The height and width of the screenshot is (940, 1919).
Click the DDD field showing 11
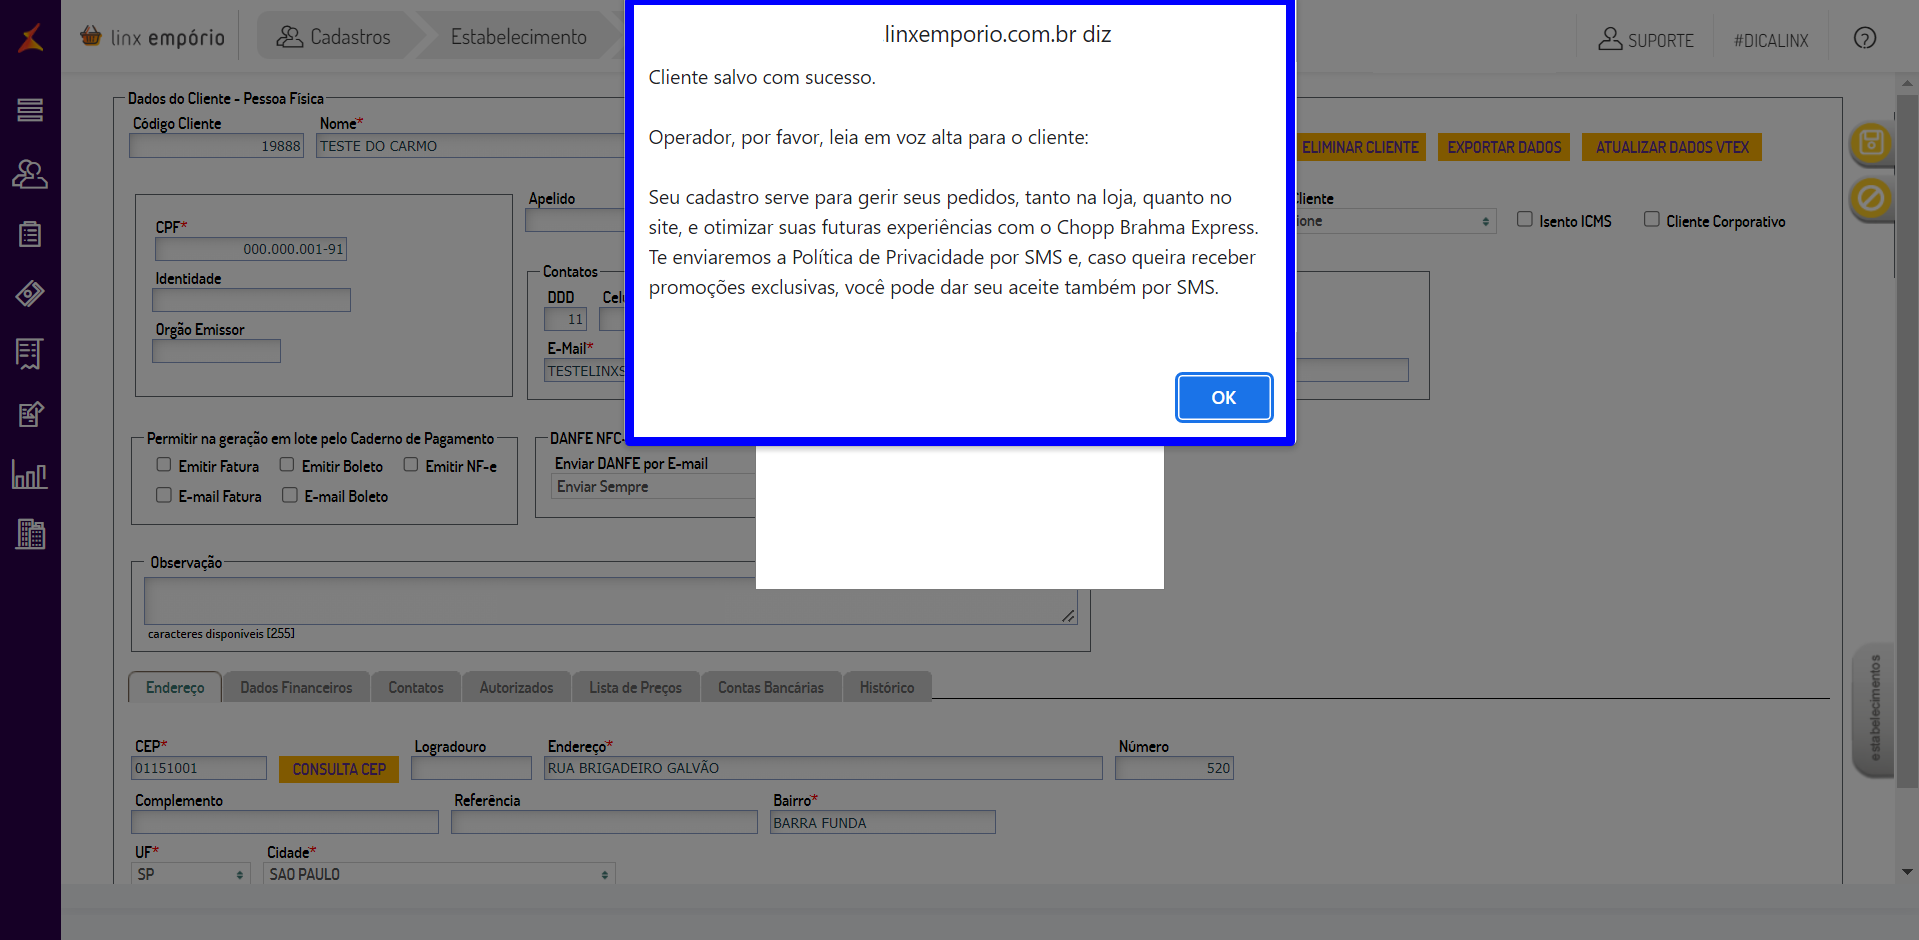pos(566,319)
